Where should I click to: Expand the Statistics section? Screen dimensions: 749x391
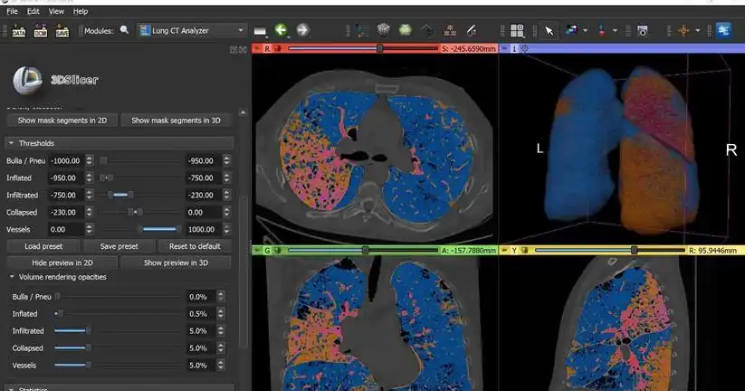(x=119, y=388)
